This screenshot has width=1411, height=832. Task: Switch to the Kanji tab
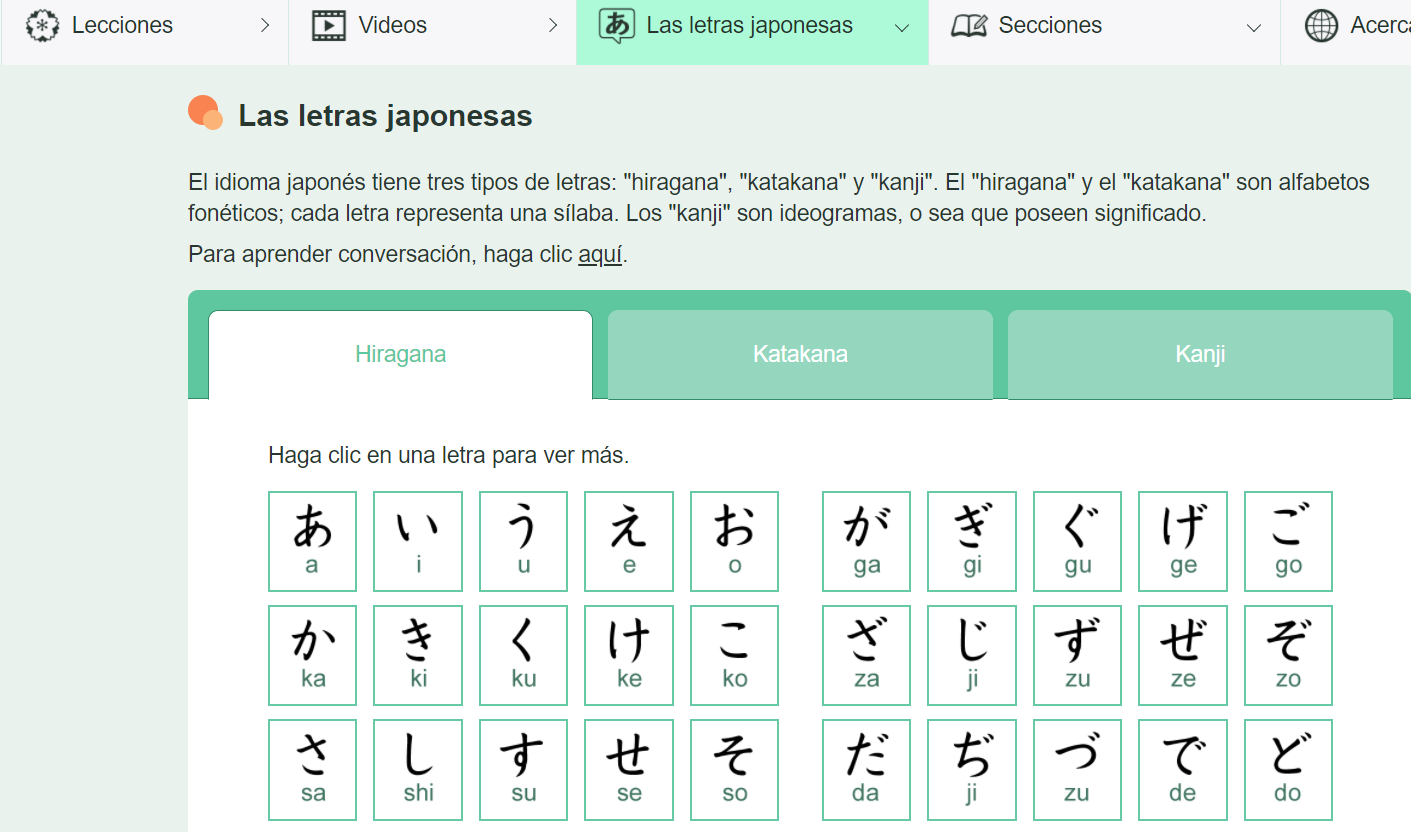click(1200, 354)
